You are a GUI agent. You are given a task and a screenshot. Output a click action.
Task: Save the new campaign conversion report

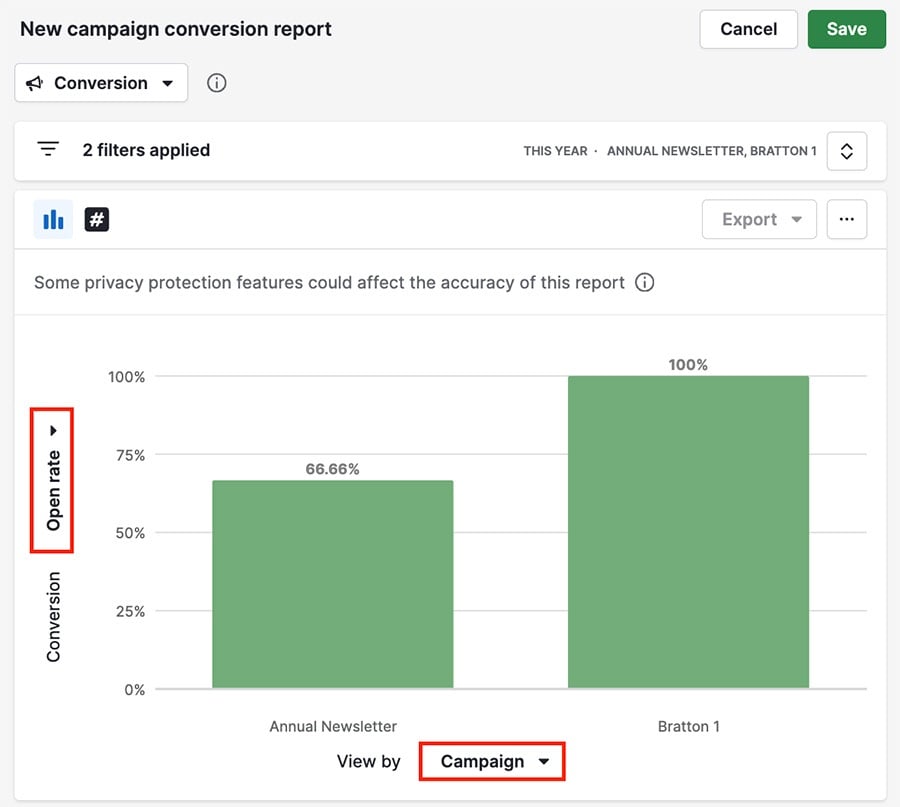tap(846, 29)
